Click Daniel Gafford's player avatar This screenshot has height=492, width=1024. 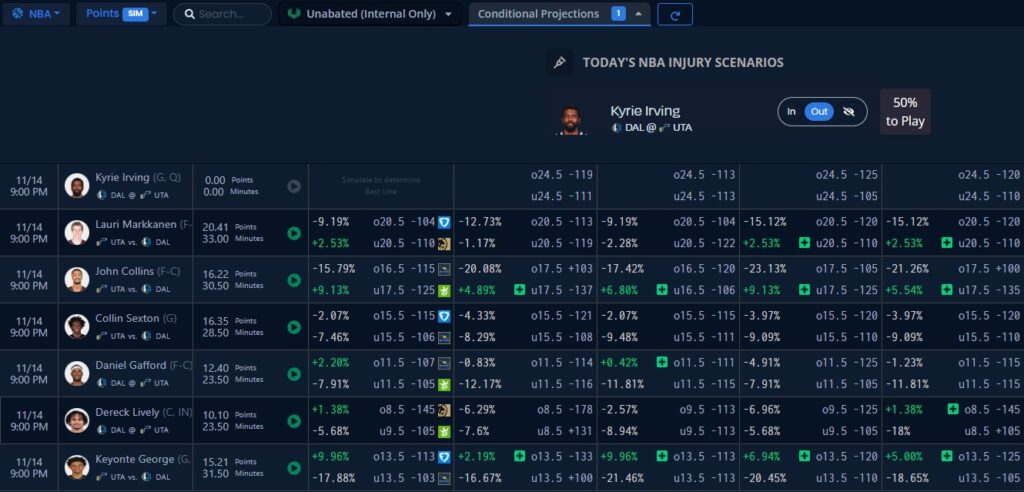[77, 373]
